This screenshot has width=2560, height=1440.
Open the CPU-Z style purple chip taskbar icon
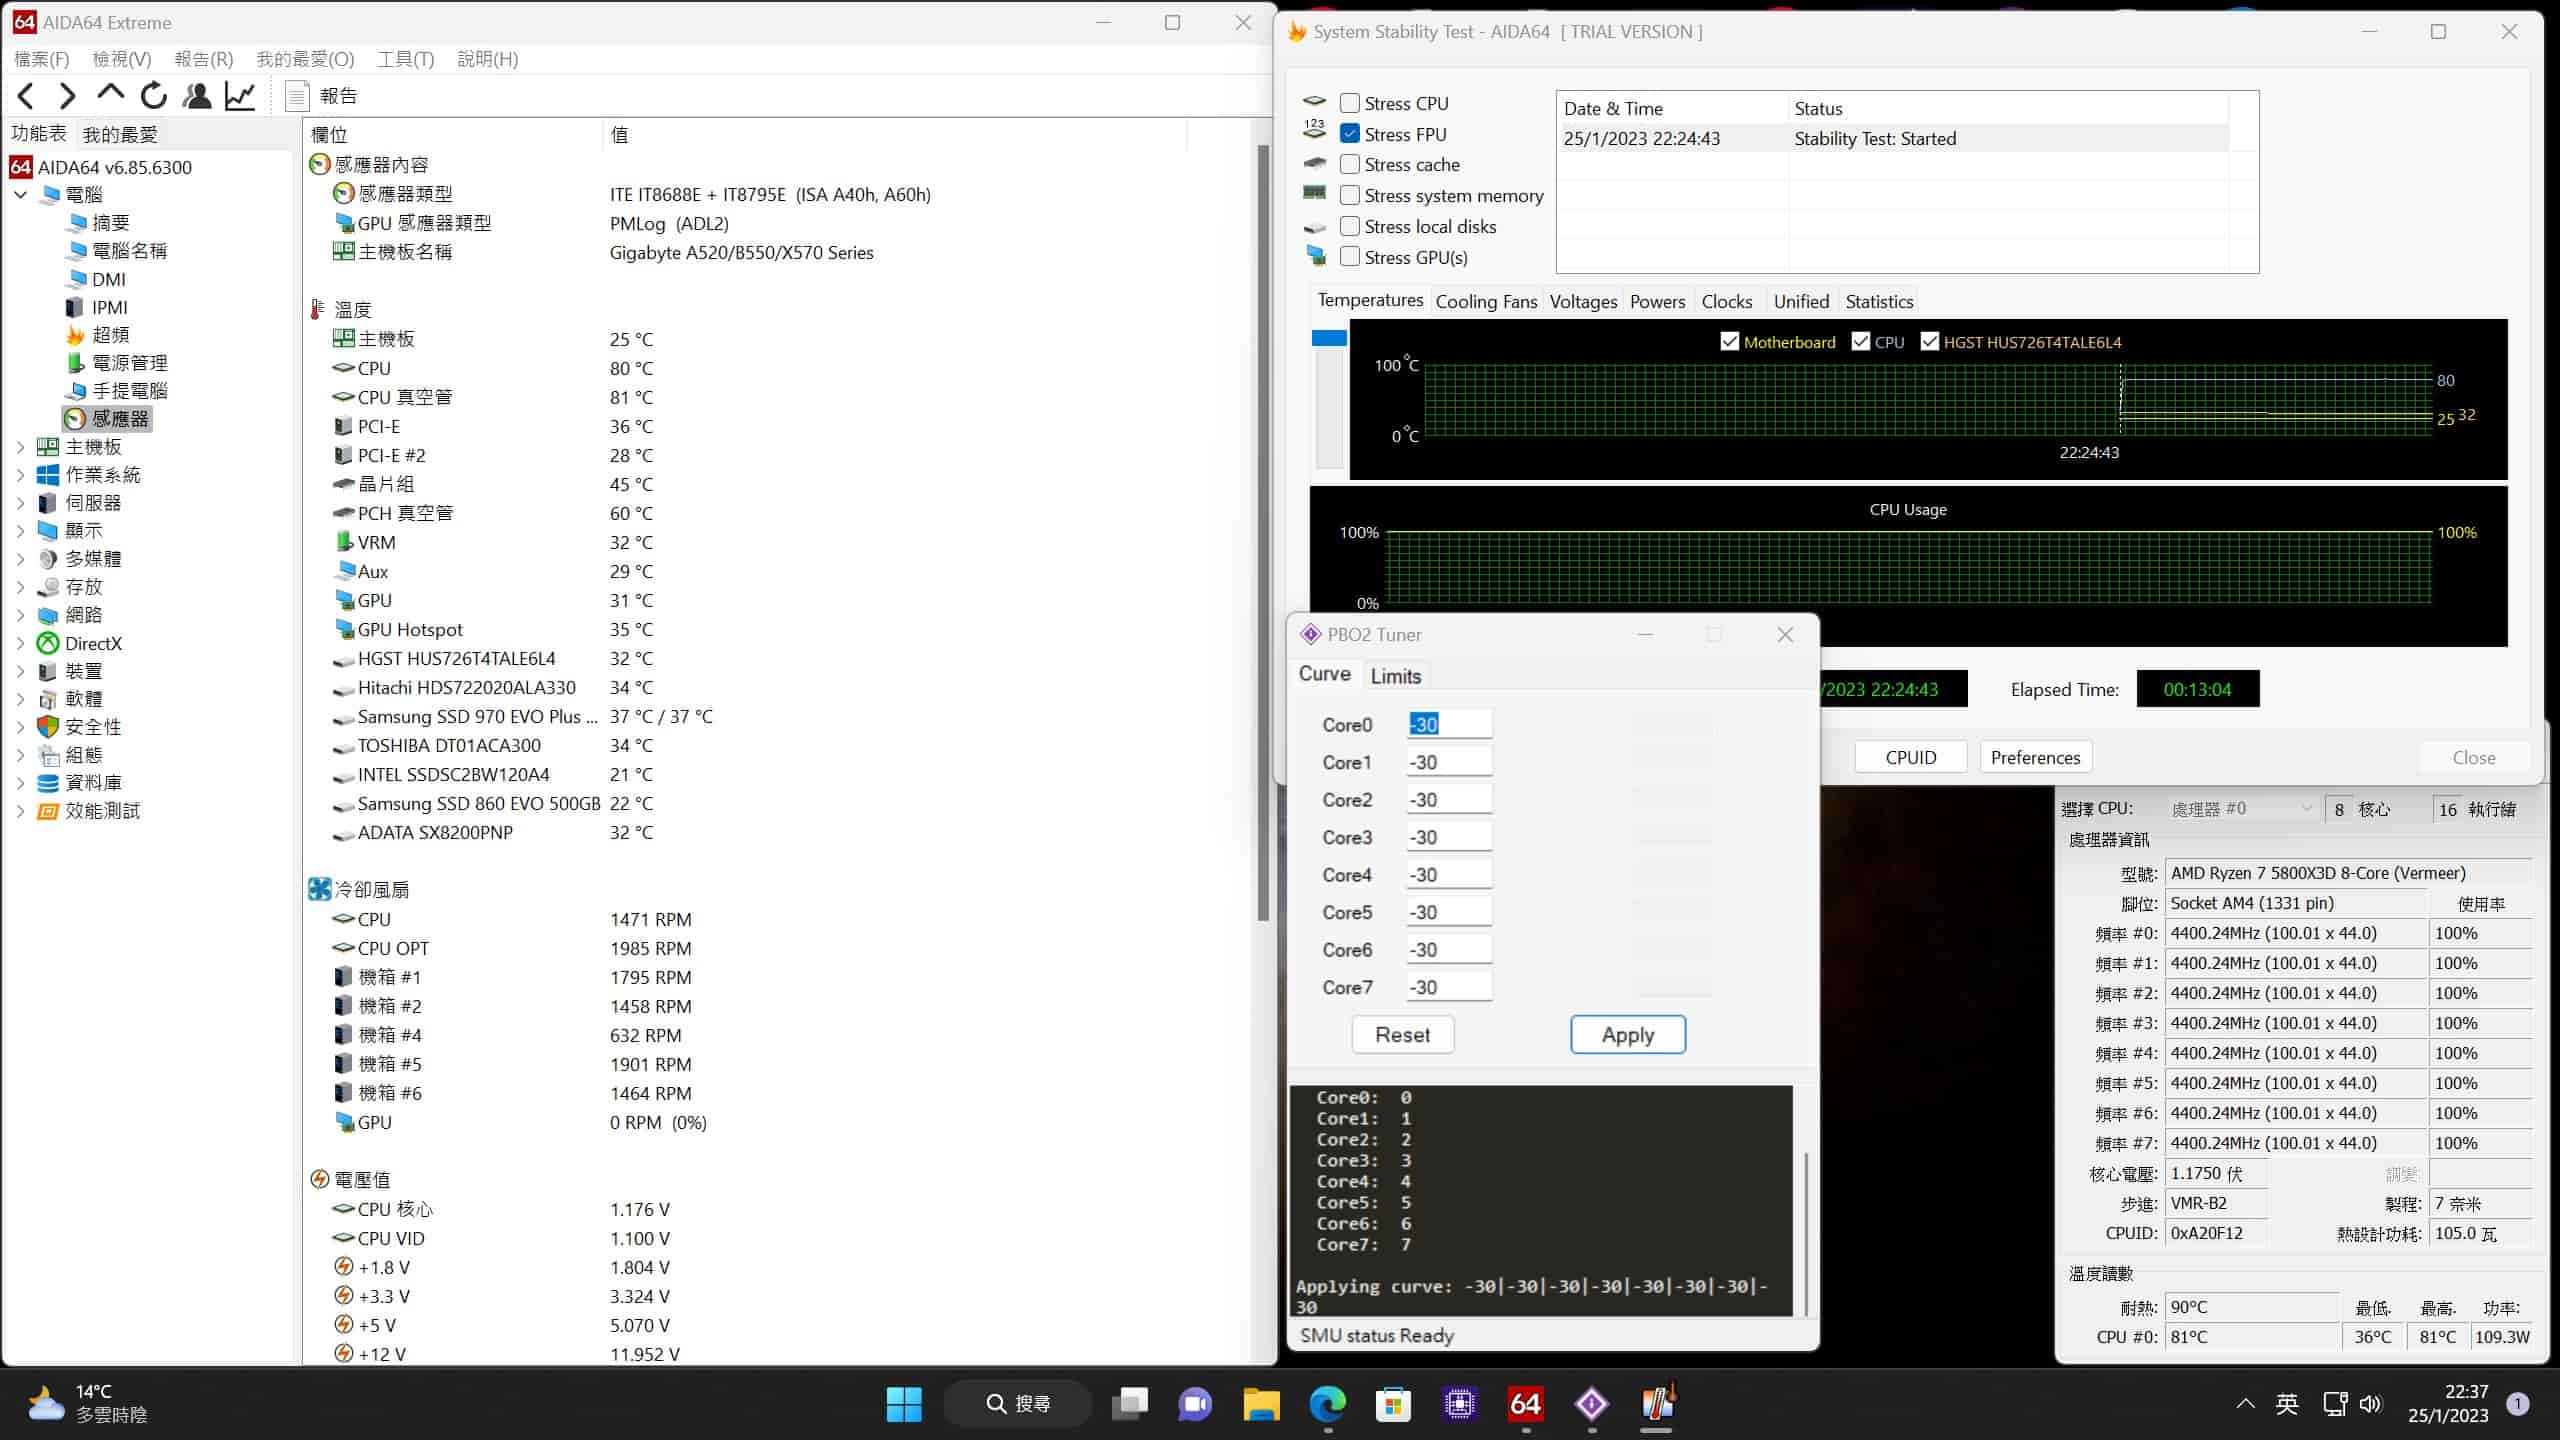click(x=1459, y=1404)
